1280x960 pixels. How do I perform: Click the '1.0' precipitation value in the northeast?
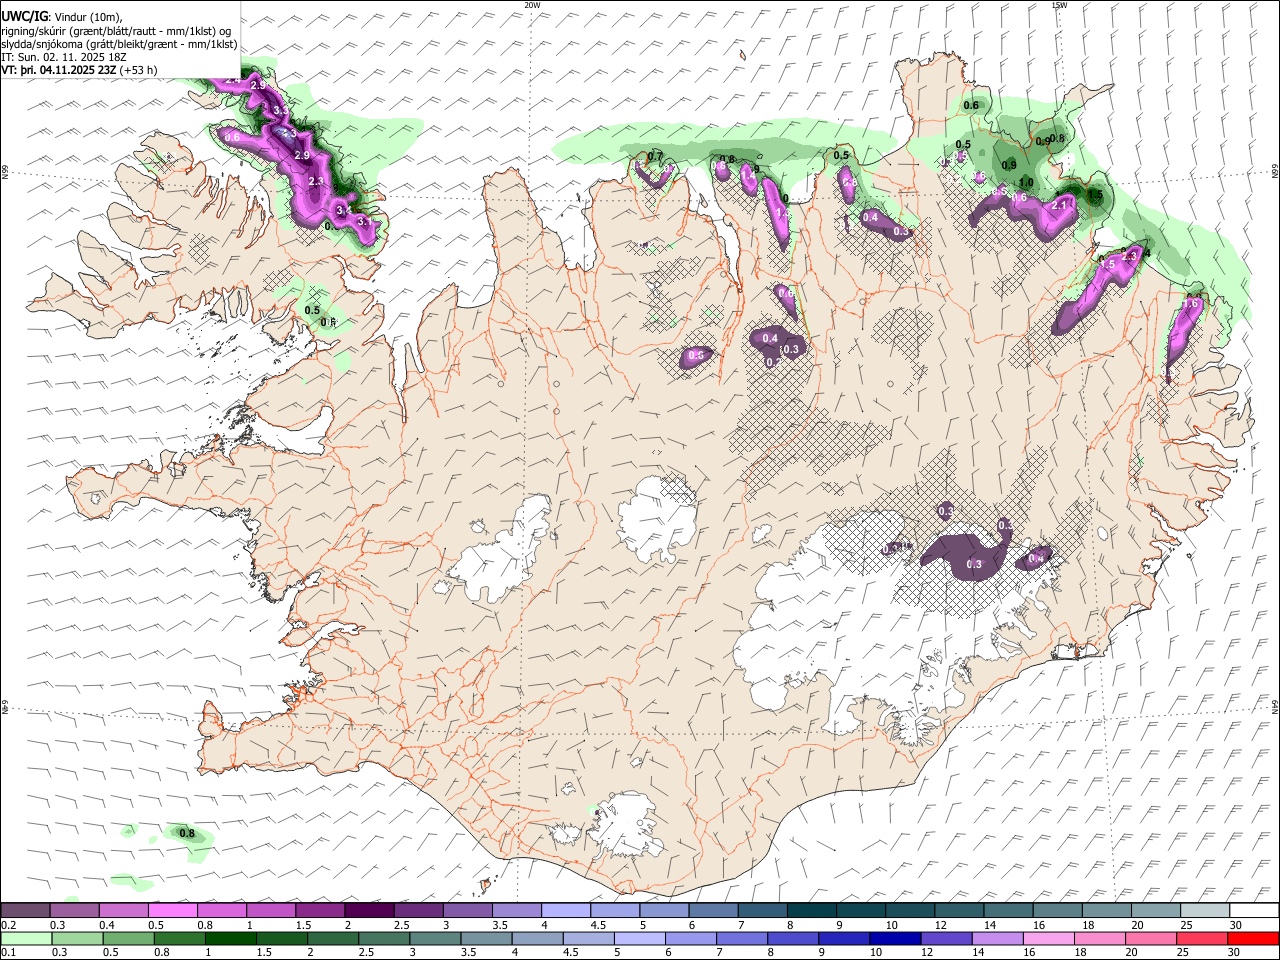click(x=1026, y=182)
